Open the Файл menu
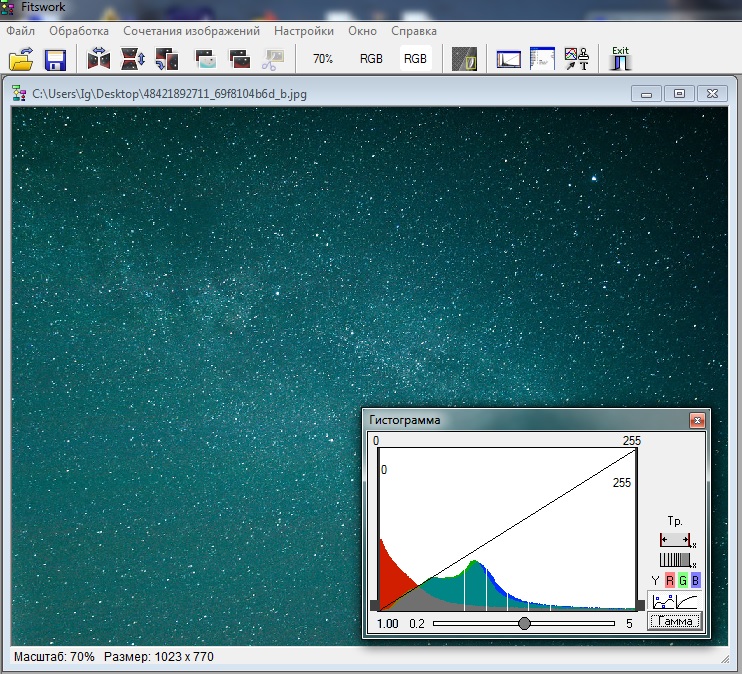The width and height of the screenshot is (742, 674). (20, 31)
